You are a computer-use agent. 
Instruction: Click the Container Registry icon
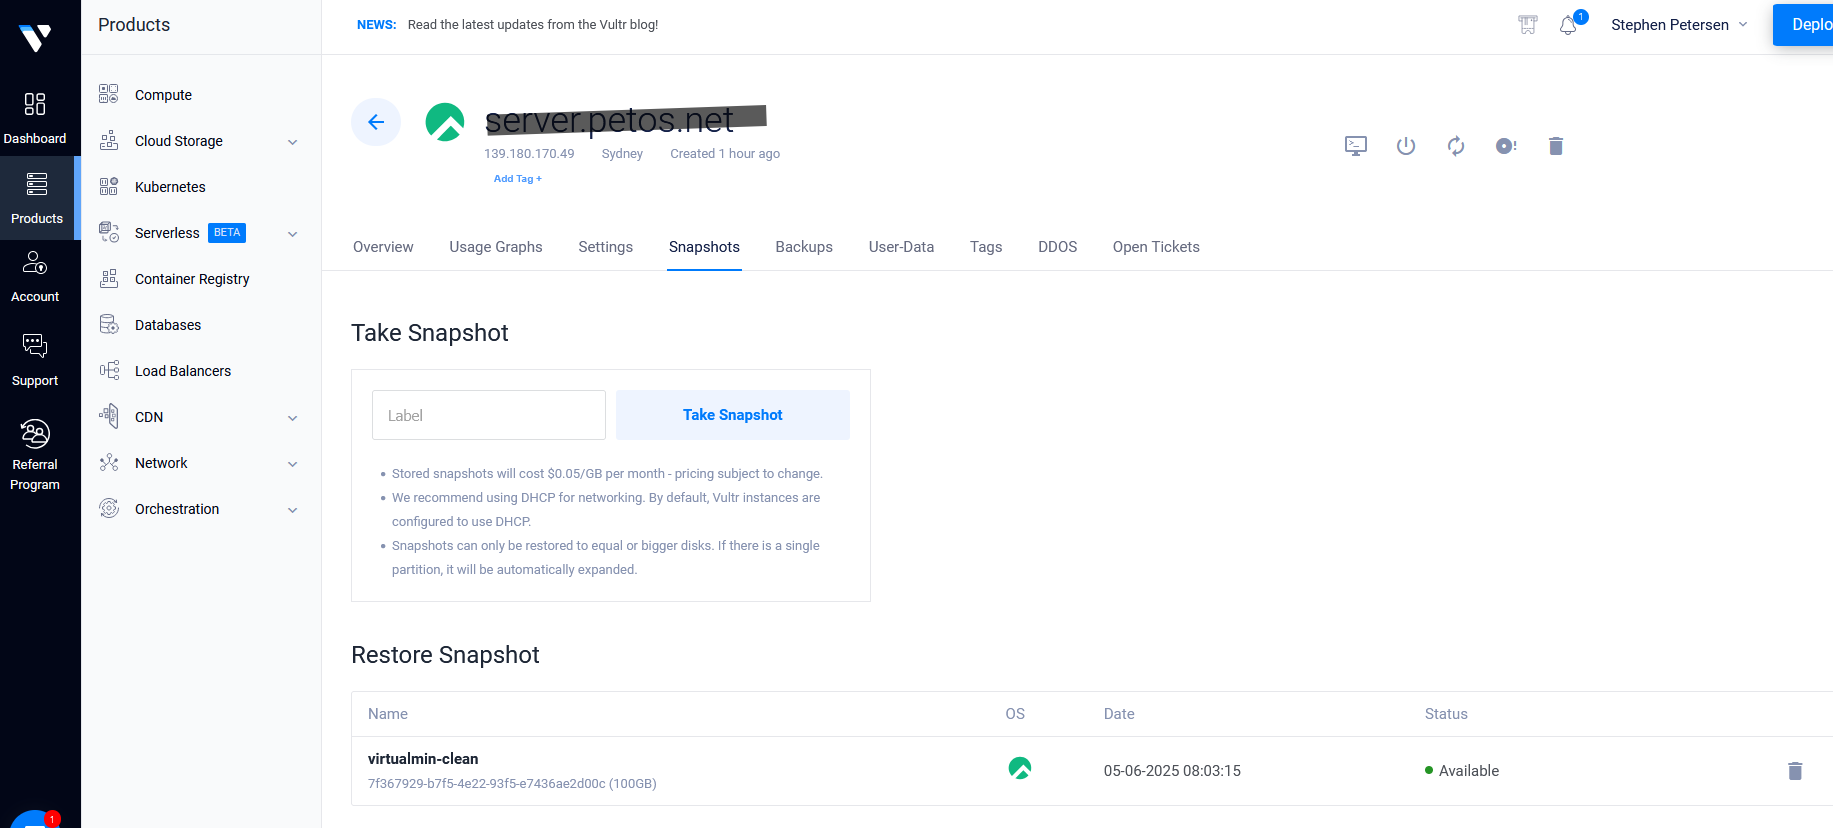click(x=109, y=279)
